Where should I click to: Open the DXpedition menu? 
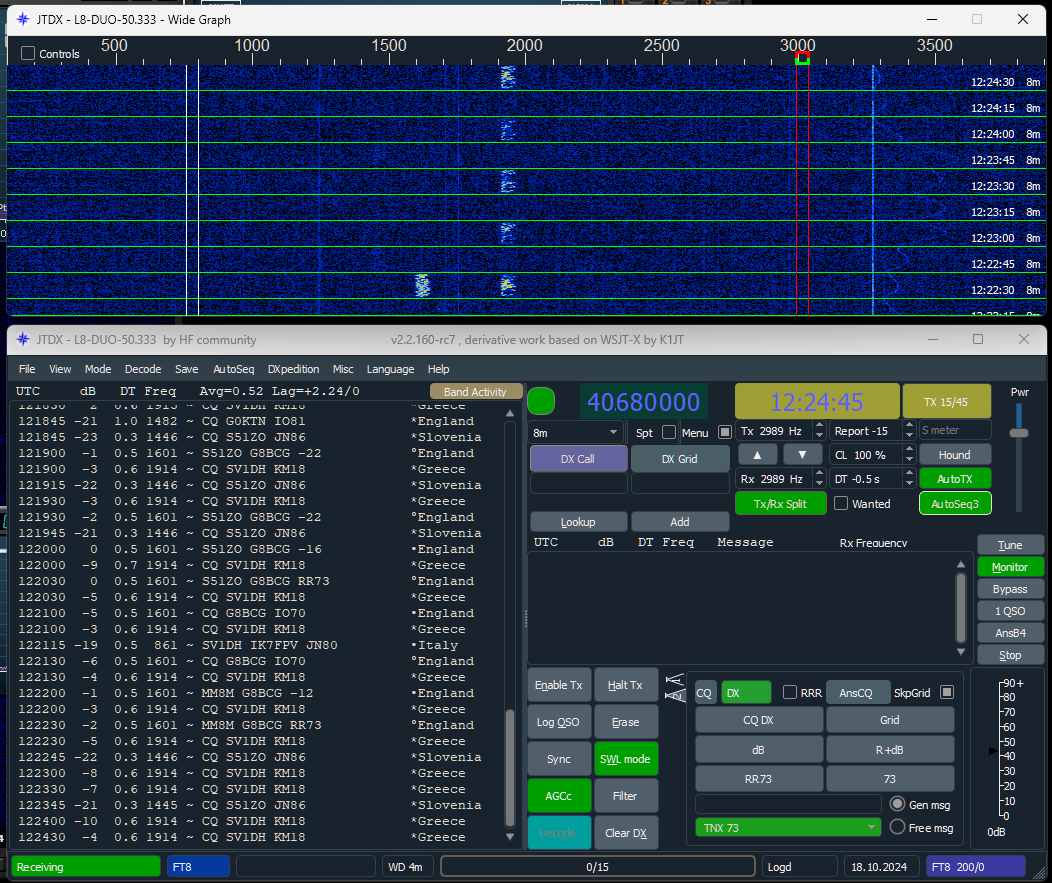pyautogui.click(x=293, y=369)
